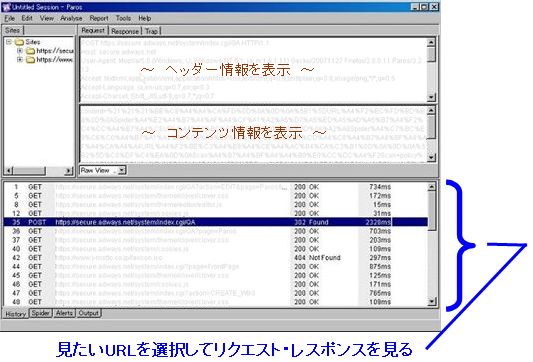Click scroll down arrow in header pane
This screenshot has height=362, width=533.
tap(431, 98)
